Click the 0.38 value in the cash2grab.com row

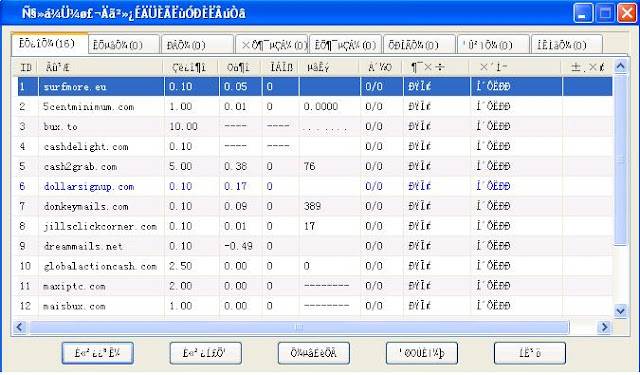(x=236, y=166)
